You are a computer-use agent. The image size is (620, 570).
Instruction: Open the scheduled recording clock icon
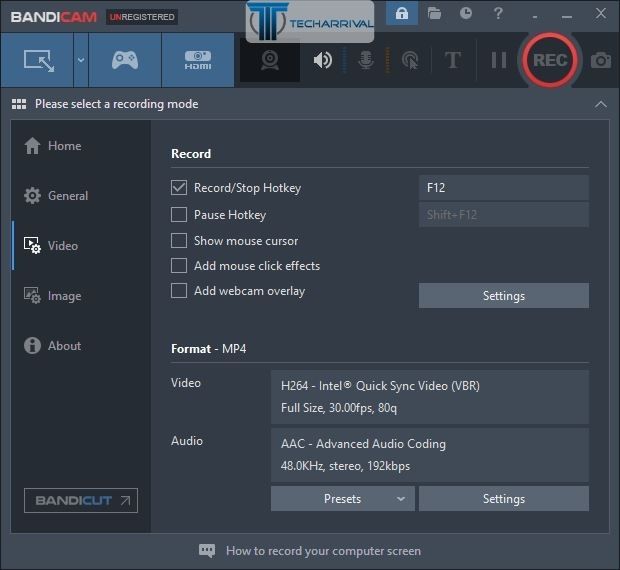click(466, 13)
